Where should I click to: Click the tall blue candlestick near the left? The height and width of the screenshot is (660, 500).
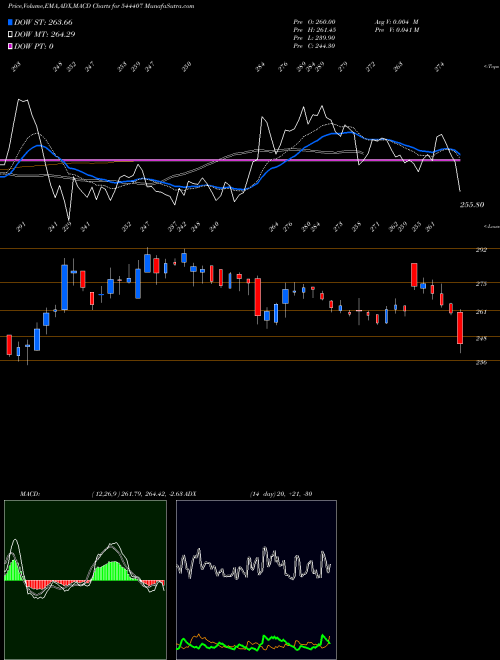tap(64, 287)
